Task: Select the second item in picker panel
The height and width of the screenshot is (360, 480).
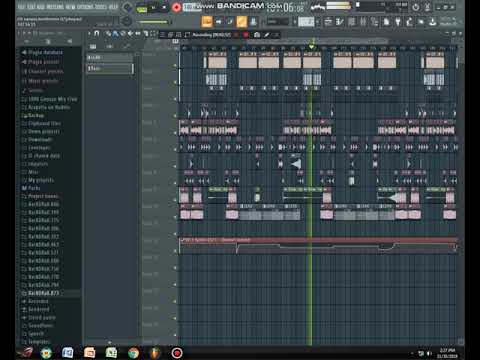Action: [109, 68]
